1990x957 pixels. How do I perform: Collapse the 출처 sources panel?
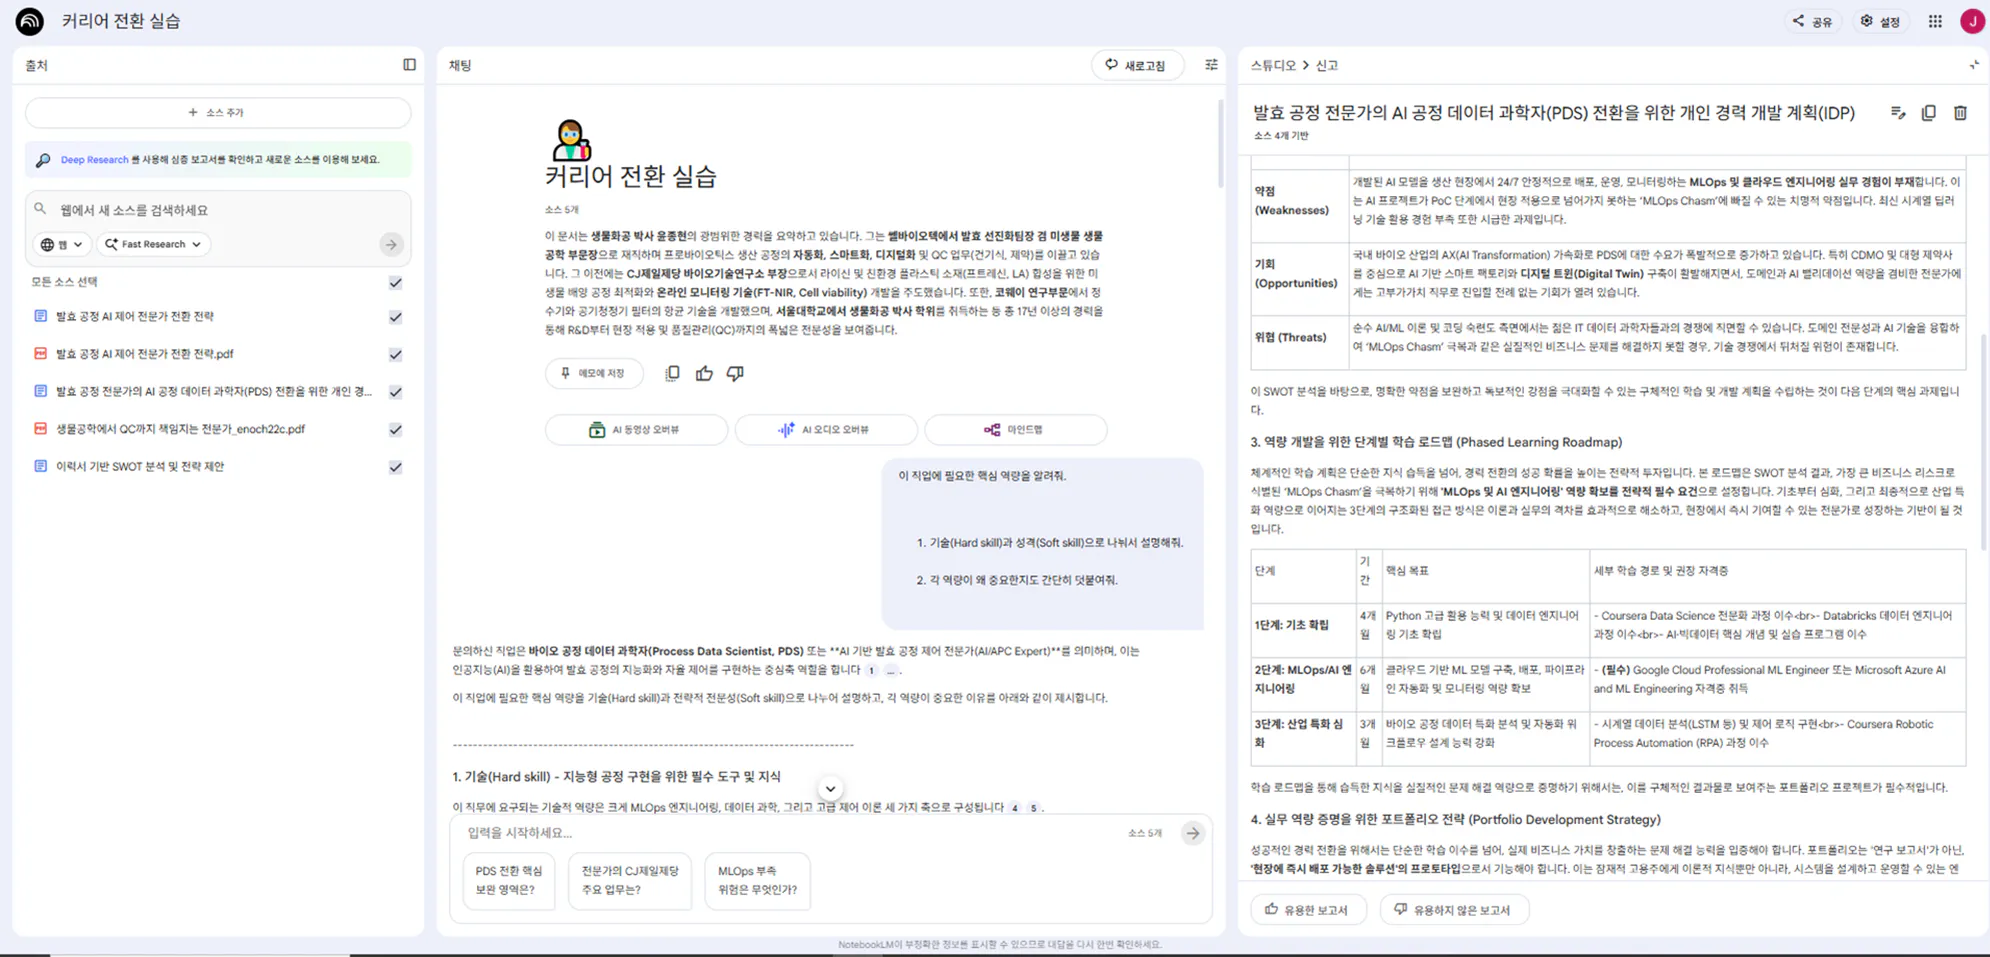[x=409, y=64]
